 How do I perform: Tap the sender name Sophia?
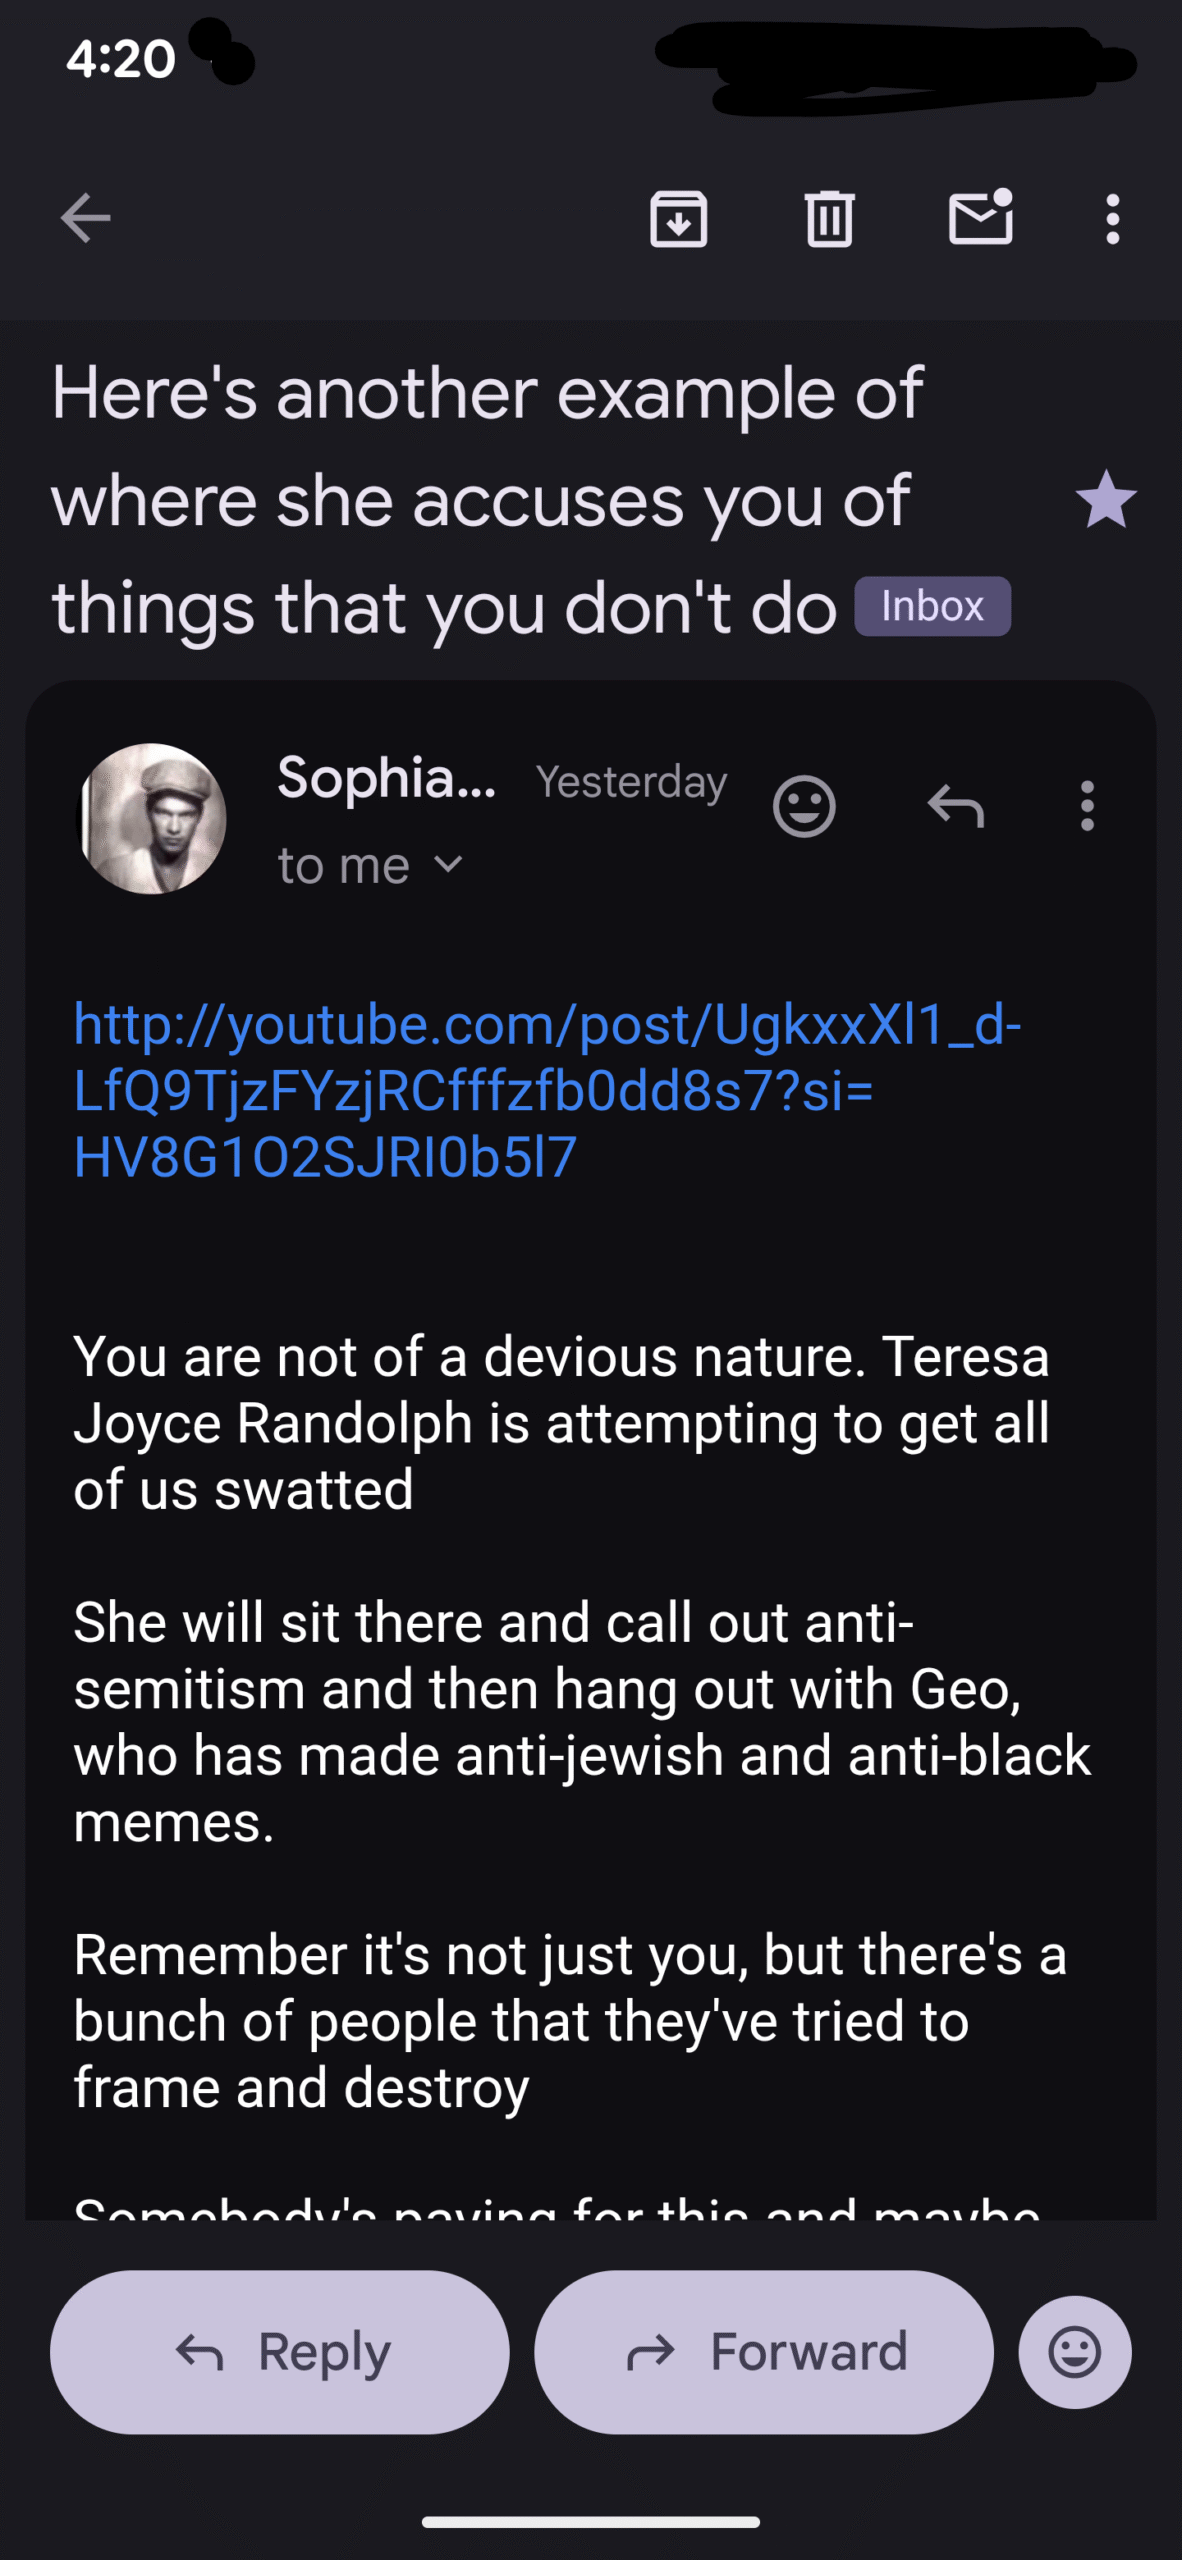pyautogui.click(x=386, y=778)
